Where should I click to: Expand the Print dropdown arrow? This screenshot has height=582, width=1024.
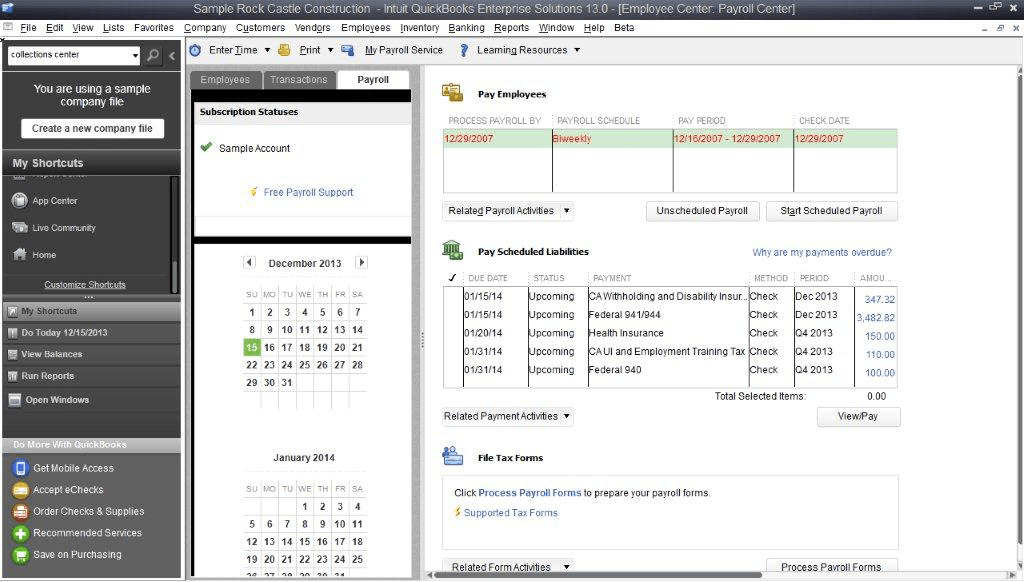click(330, 50)
